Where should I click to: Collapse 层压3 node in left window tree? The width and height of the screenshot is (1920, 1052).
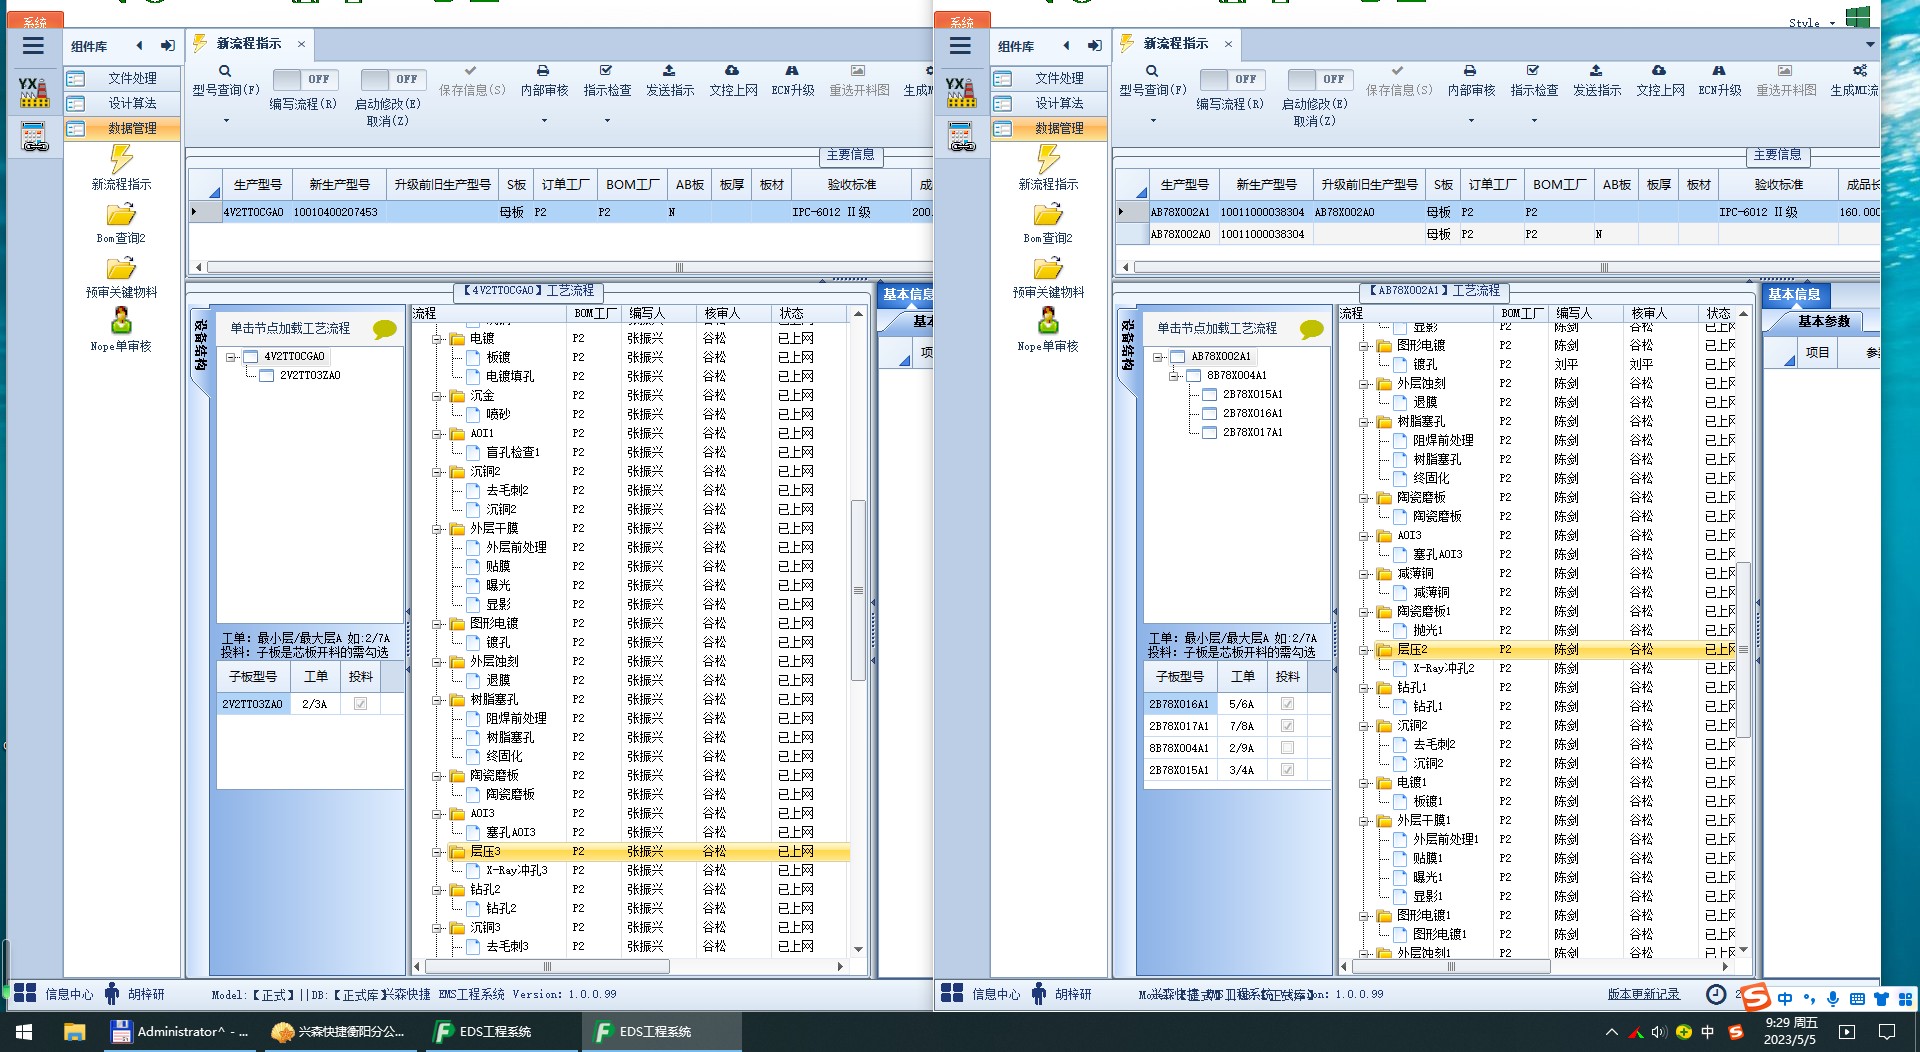437,852
